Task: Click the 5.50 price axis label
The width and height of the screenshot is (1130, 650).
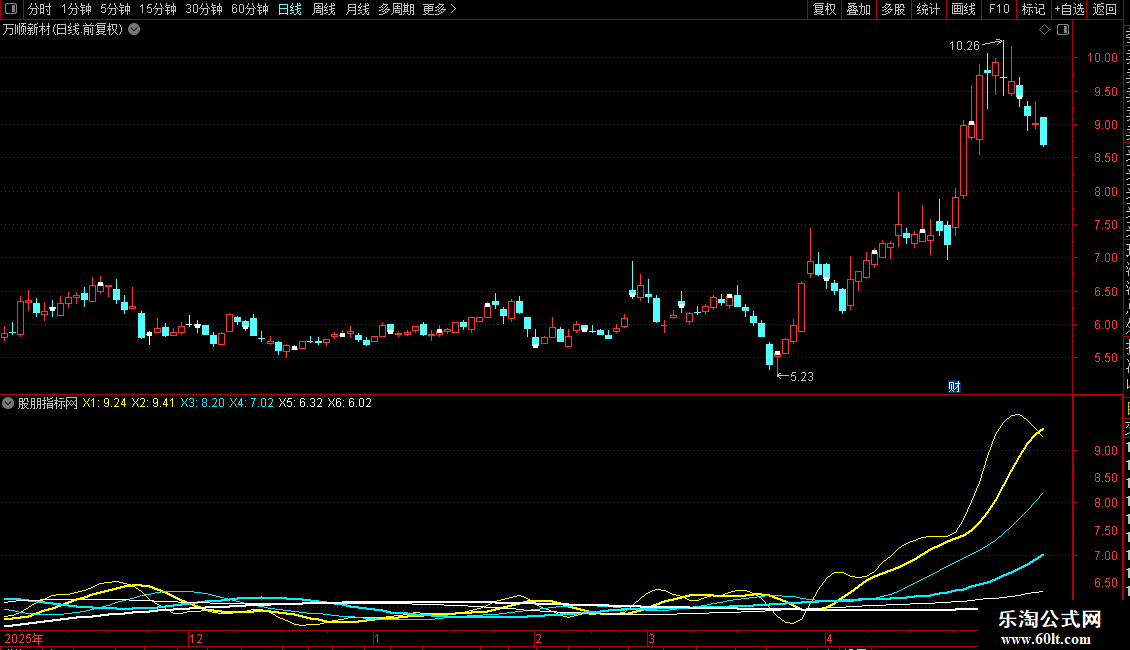Action: (1105, 358)
